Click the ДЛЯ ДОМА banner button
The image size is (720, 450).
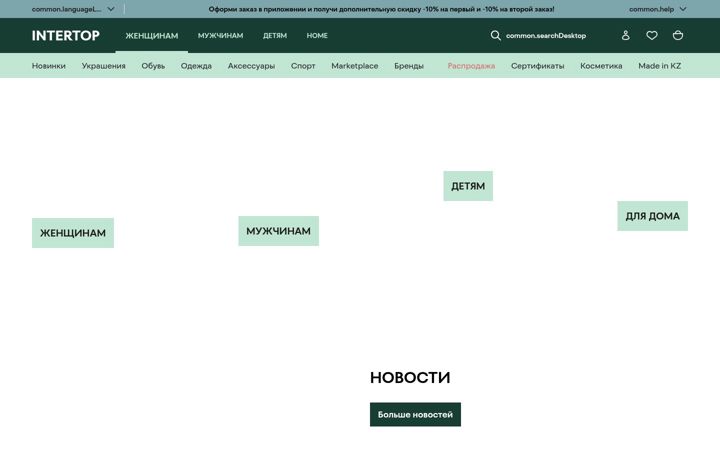click(x=652, y=216)
